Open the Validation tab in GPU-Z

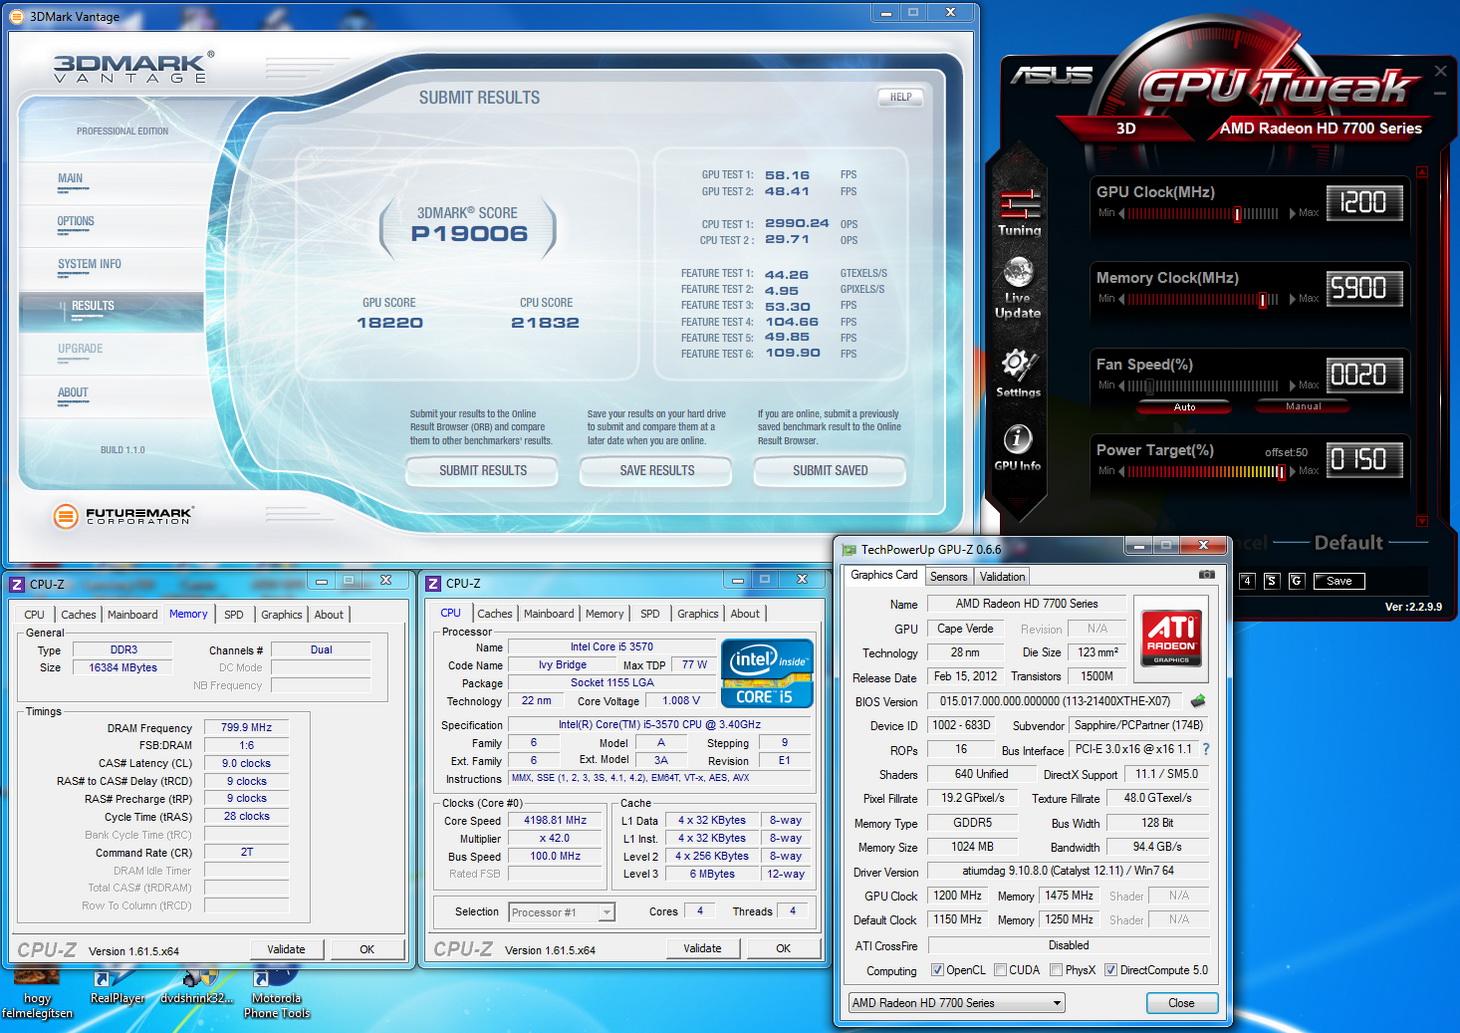tap(1002, 576)
